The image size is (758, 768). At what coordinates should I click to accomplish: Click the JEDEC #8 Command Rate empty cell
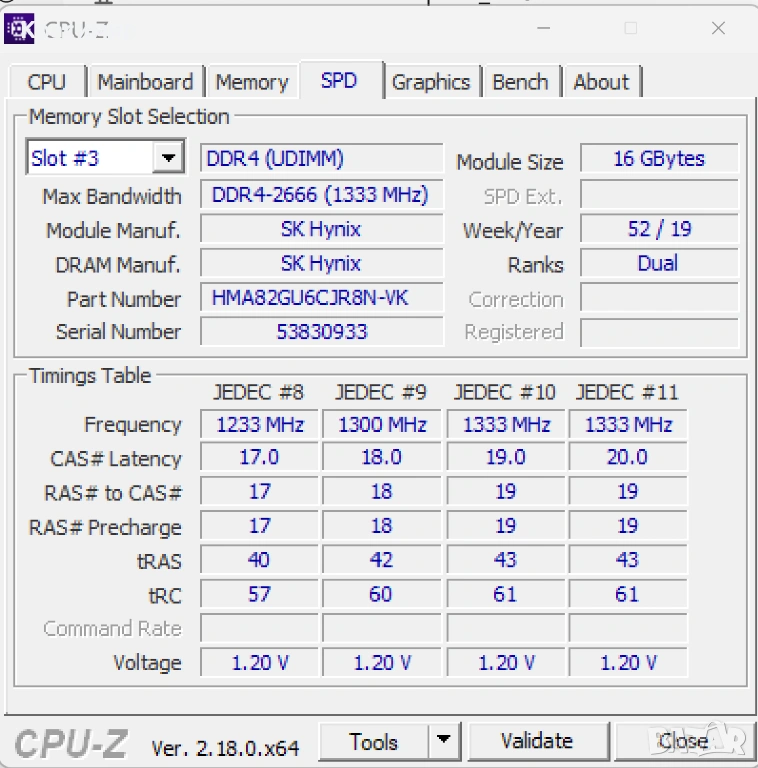260,628
